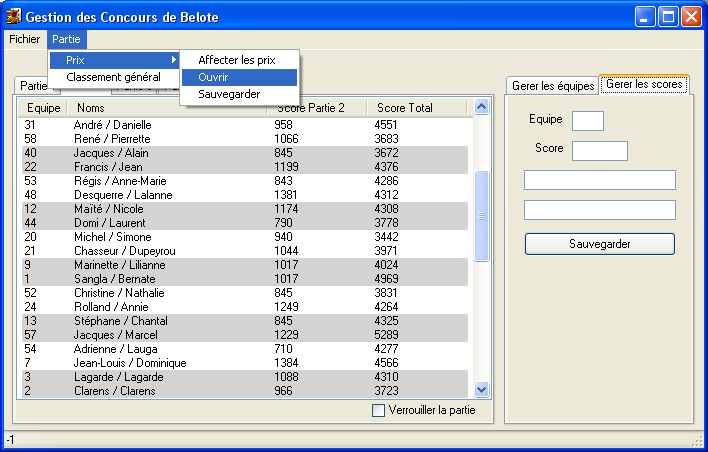Switch to the Gerer les équipes tab
Screen dimensions: 708x452
[x=553, y=86]
